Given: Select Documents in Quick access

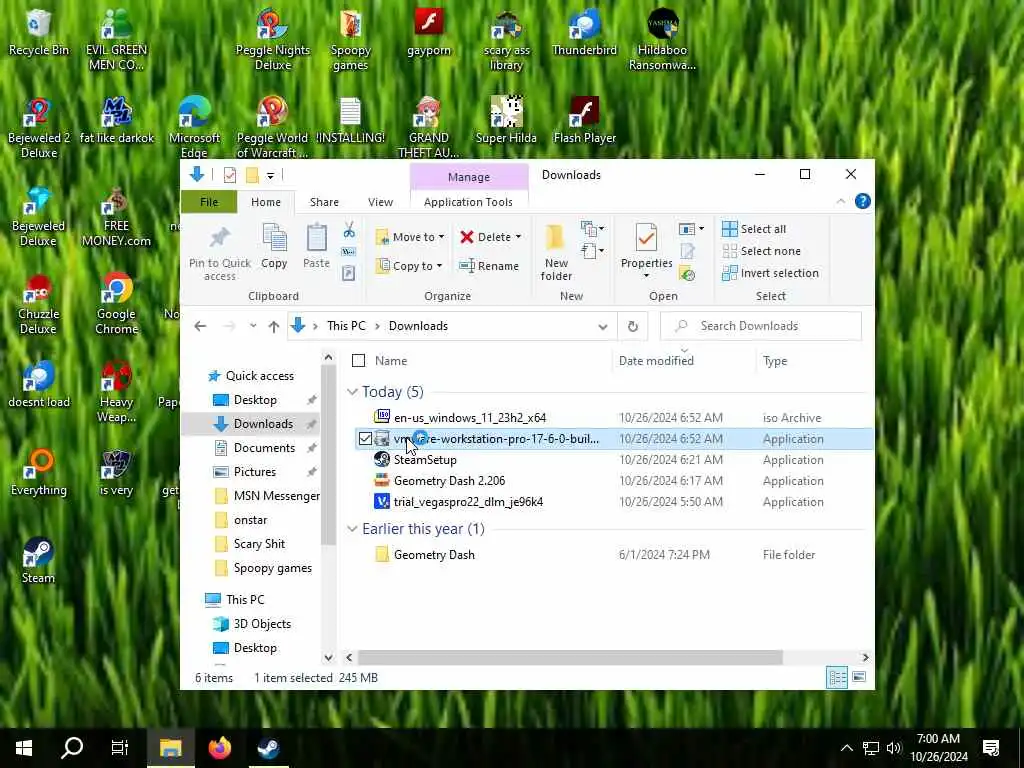Looking at the screenshot, I should pyautogui.click(x=264, y=448).
